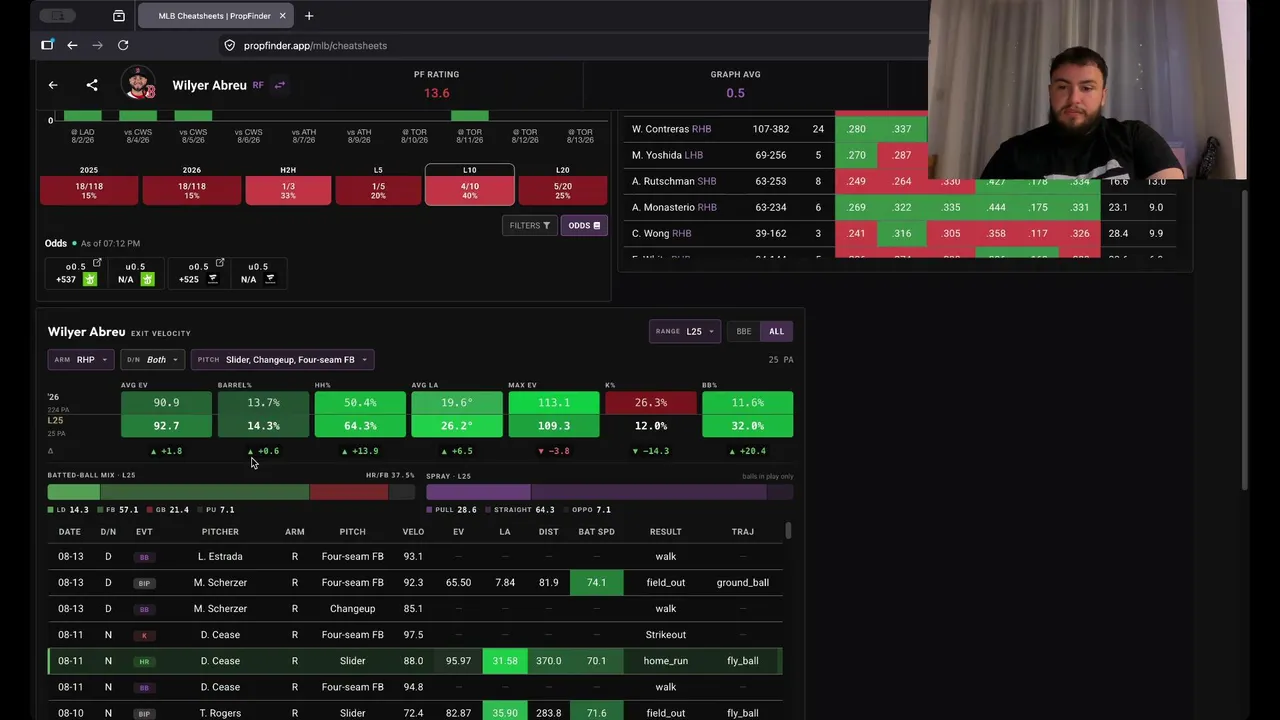Select the o0.5 +537 over bet
1280x720 pixels.
pos(75,273)
